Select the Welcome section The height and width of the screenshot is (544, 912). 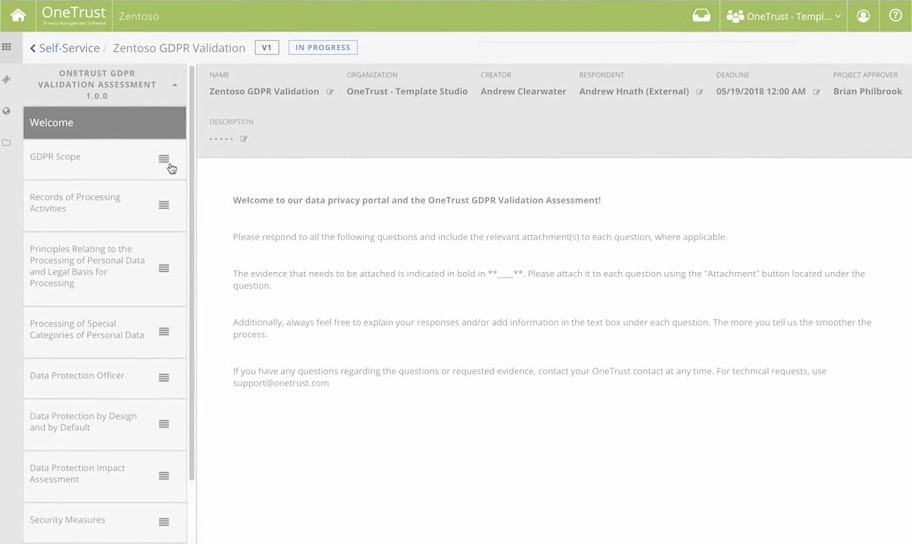[105, 123]
